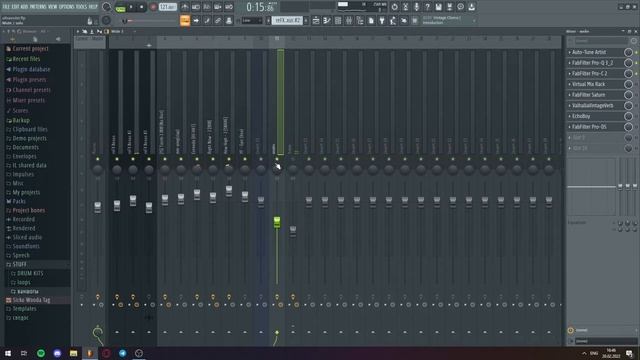Open ValhallaVintageVerb effect slot

592,105
